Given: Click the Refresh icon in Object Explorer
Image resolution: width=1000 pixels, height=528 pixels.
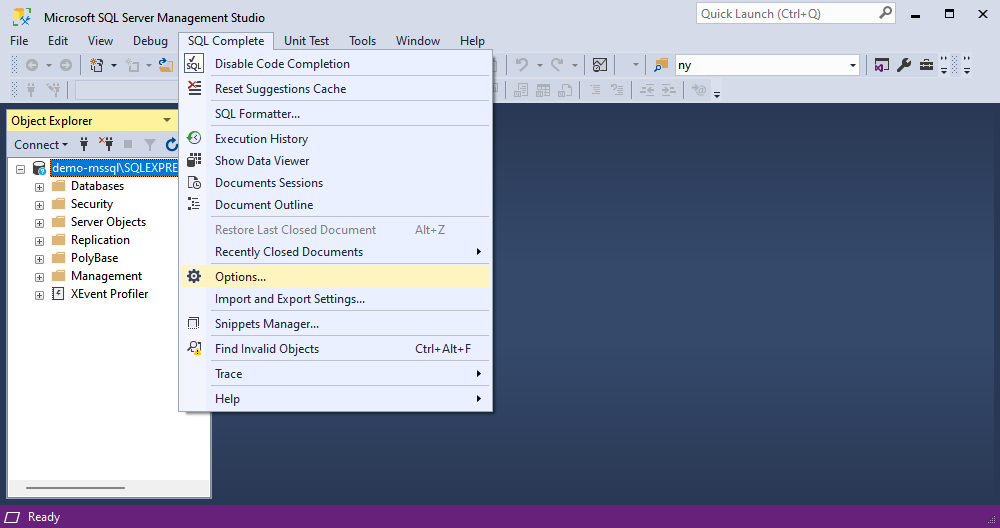Looking at the screenshot, I should [172, 145].
